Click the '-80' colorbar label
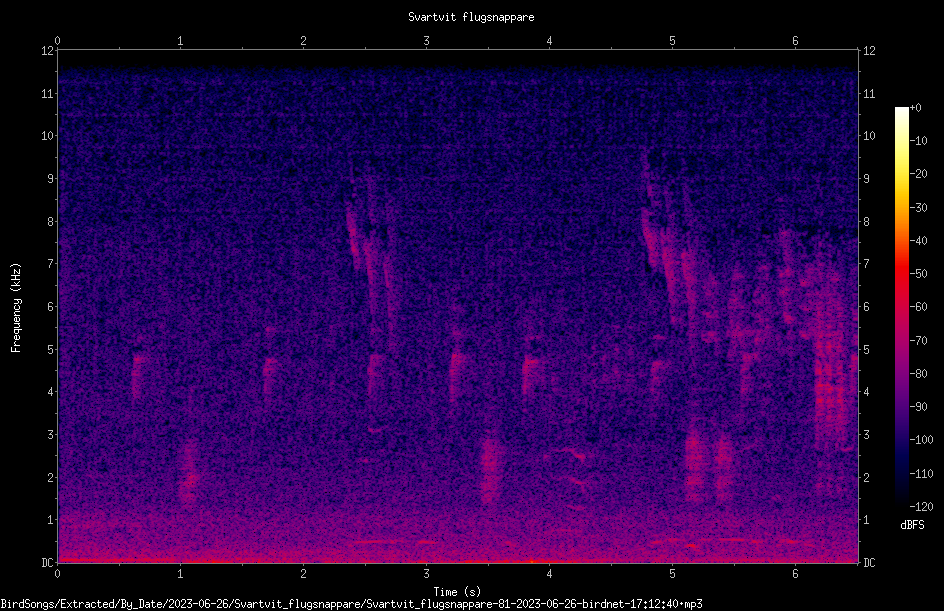The width and height of the screenshot is (944, 611). coord(918,374)
